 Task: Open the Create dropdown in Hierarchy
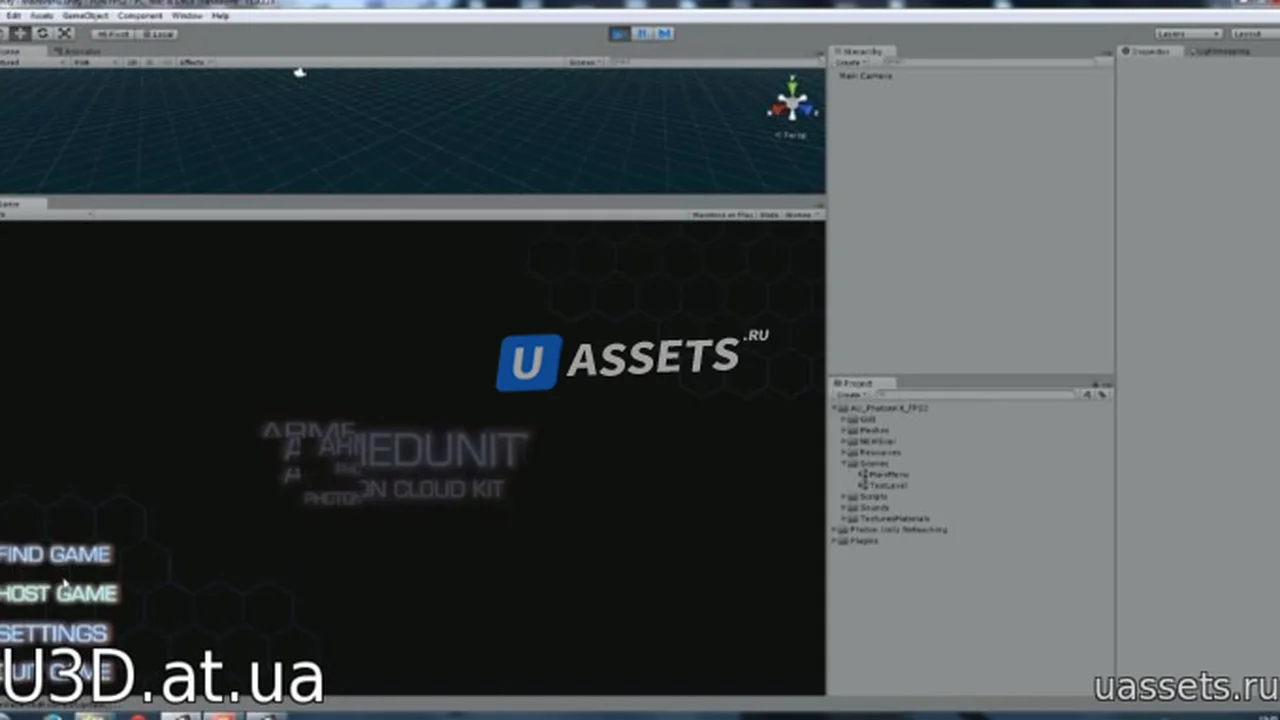[x=849, y=62]
